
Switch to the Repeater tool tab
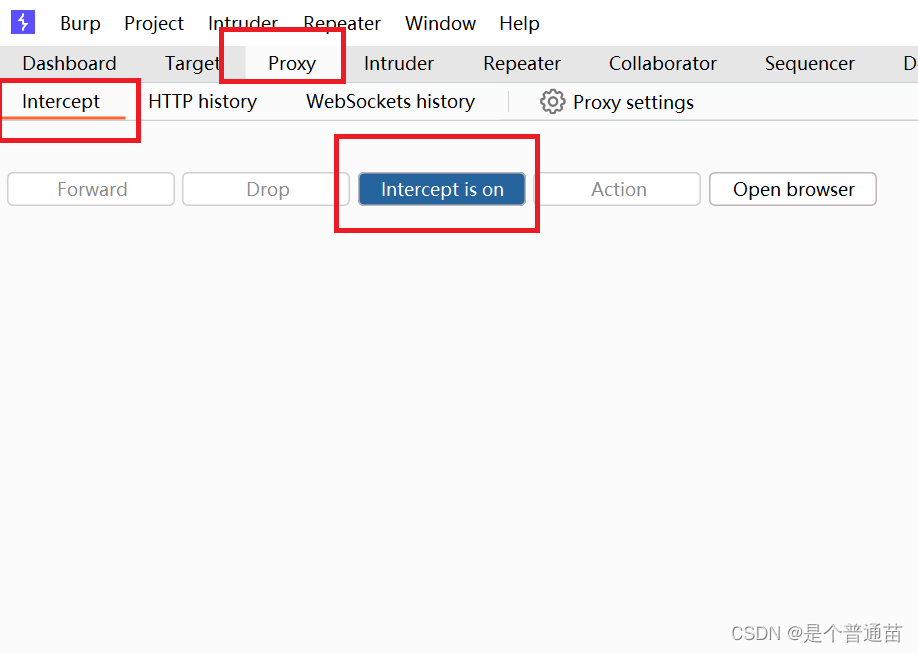click(x=522, y=63)
